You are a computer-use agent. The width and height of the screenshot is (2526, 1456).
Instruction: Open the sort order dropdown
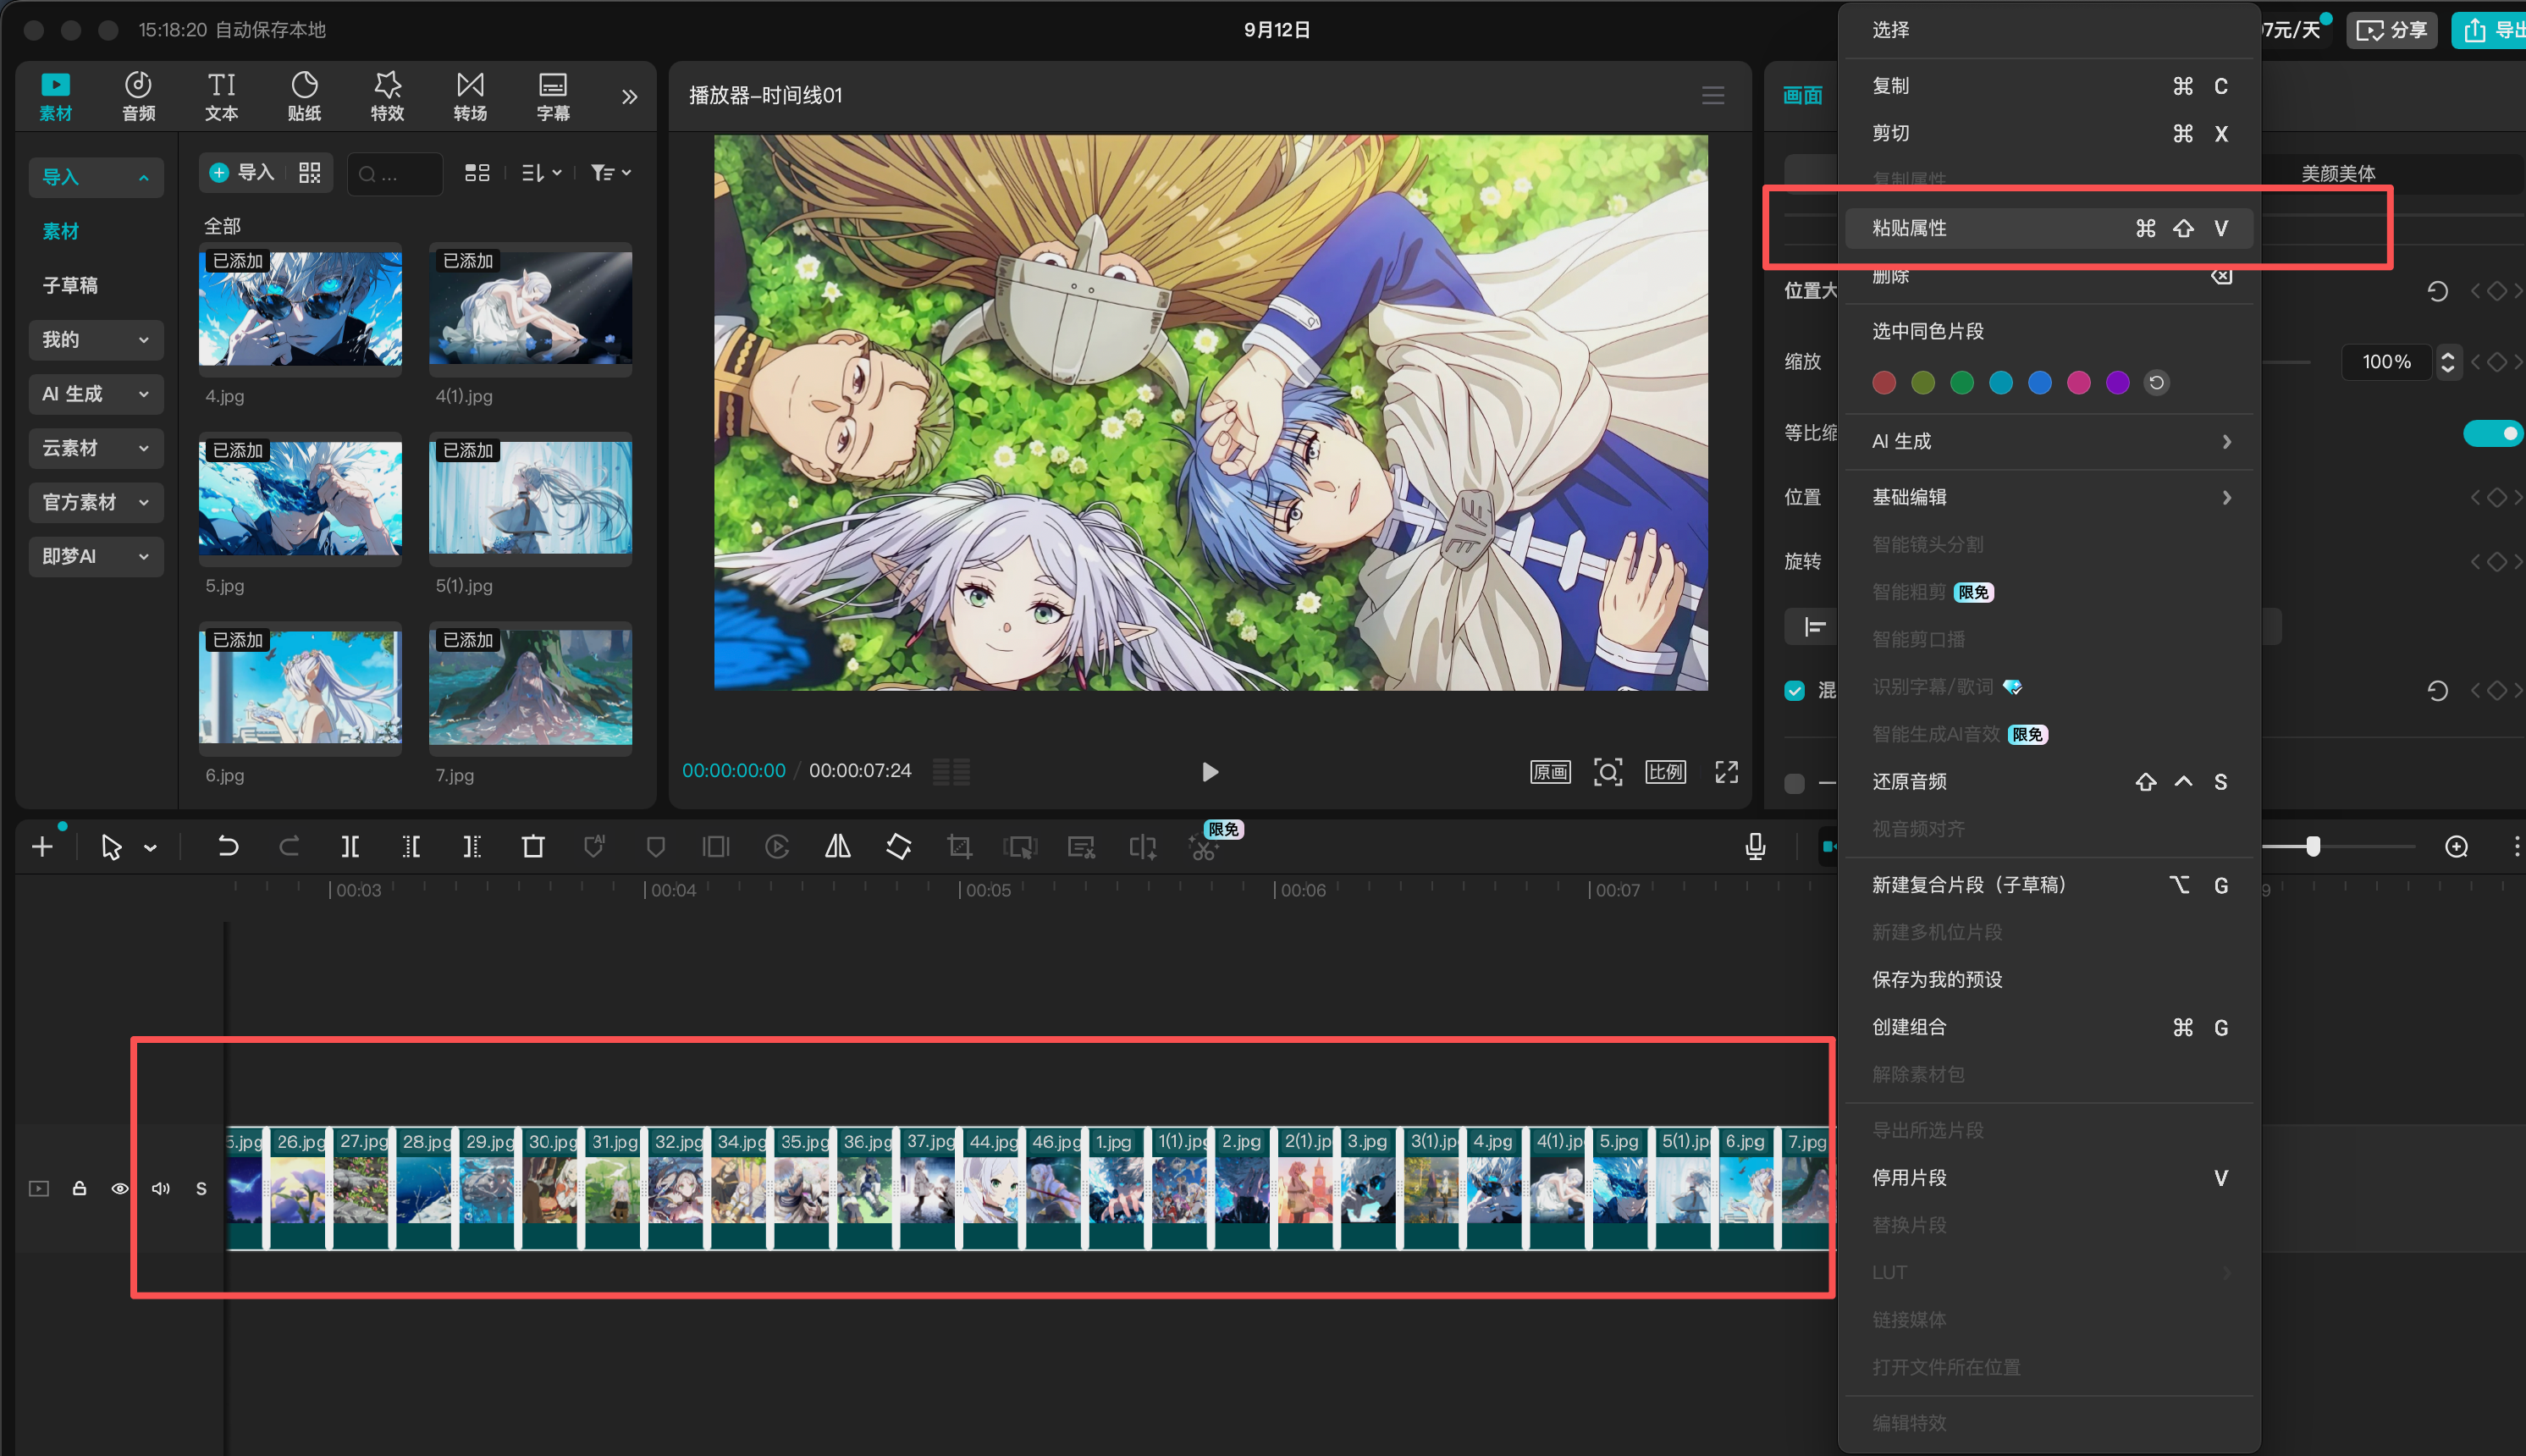point(541,173)
